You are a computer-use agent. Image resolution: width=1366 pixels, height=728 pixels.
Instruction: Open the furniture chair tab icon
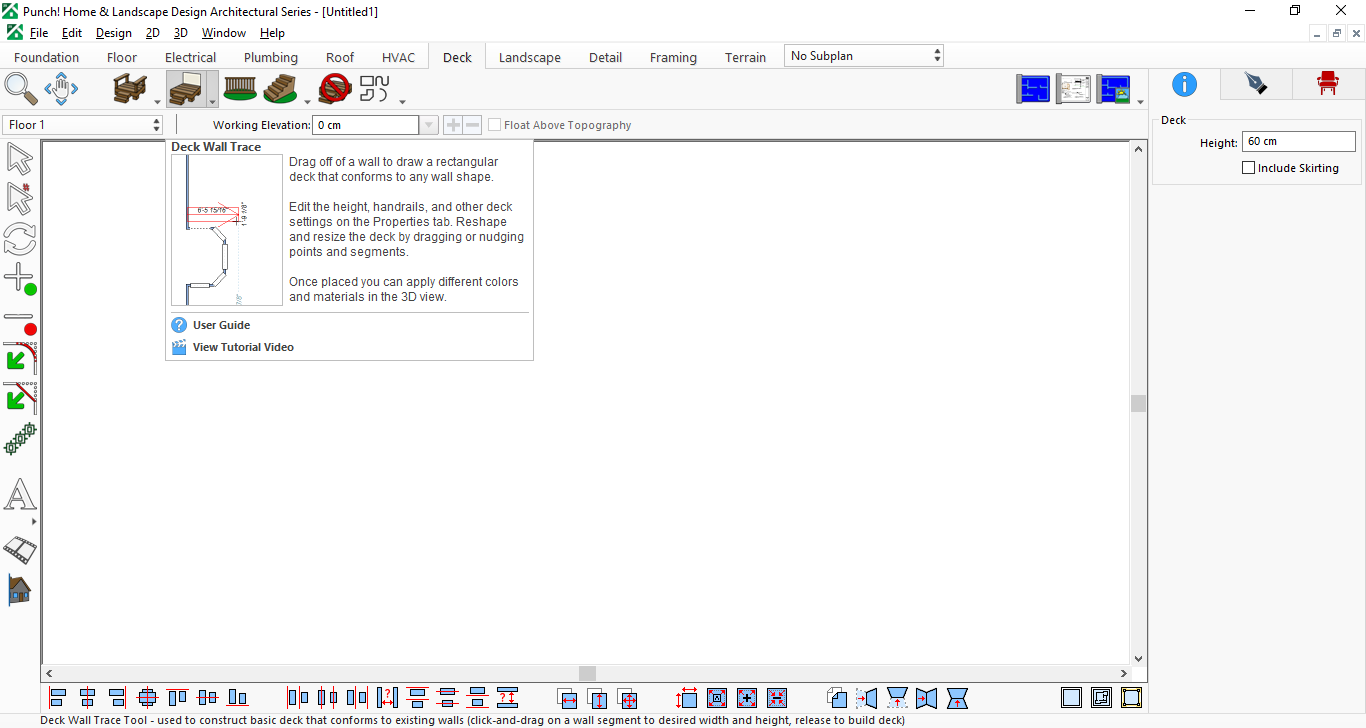point(1327,83)
